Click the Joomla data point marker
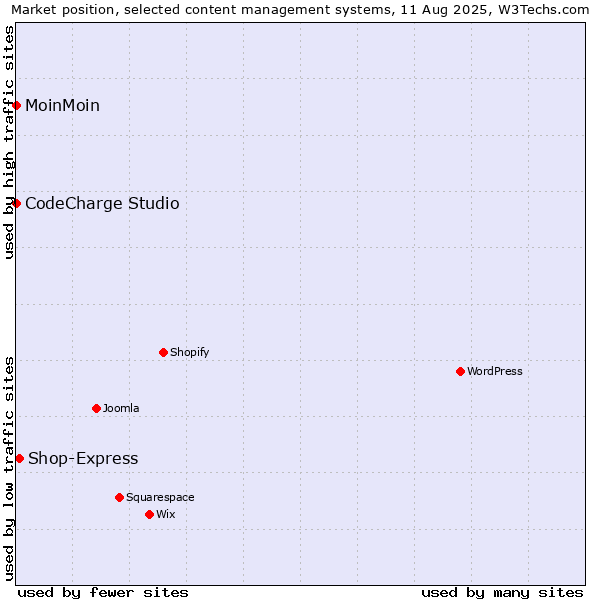The width and height of the screenshot is (600, 600). tap(96, 408)
